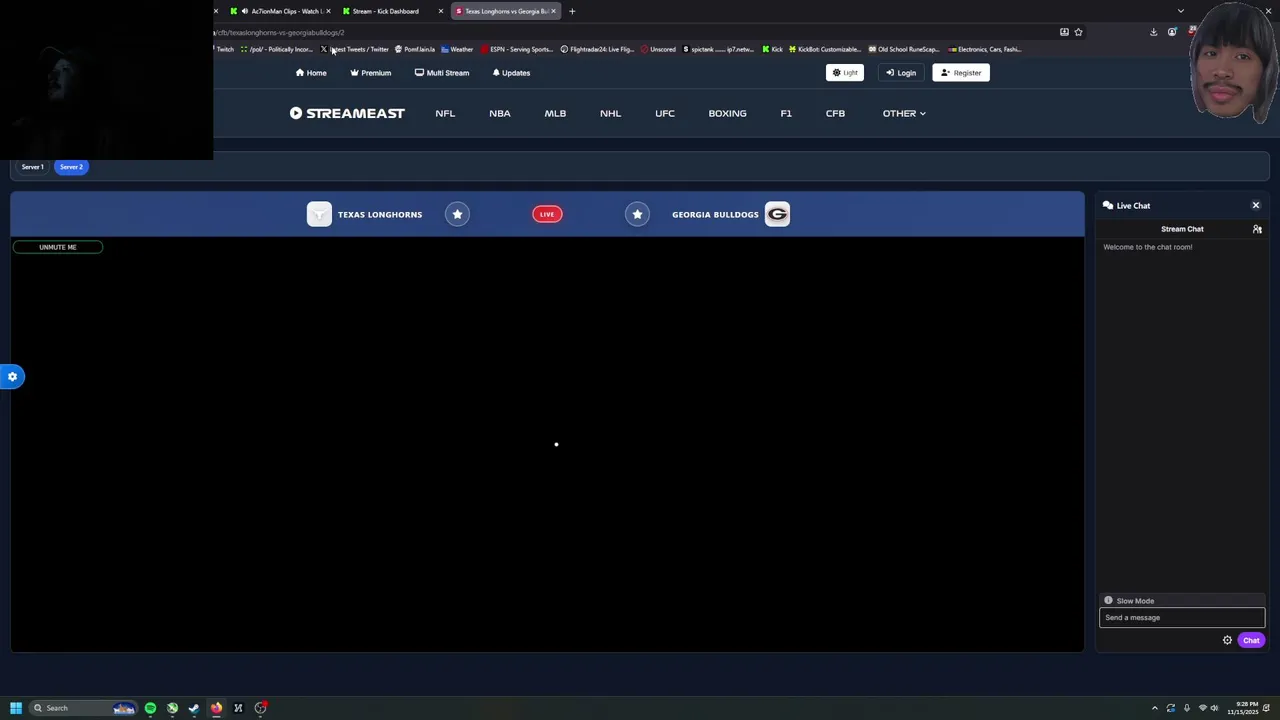Open Spotify from the taskbar

150,708
